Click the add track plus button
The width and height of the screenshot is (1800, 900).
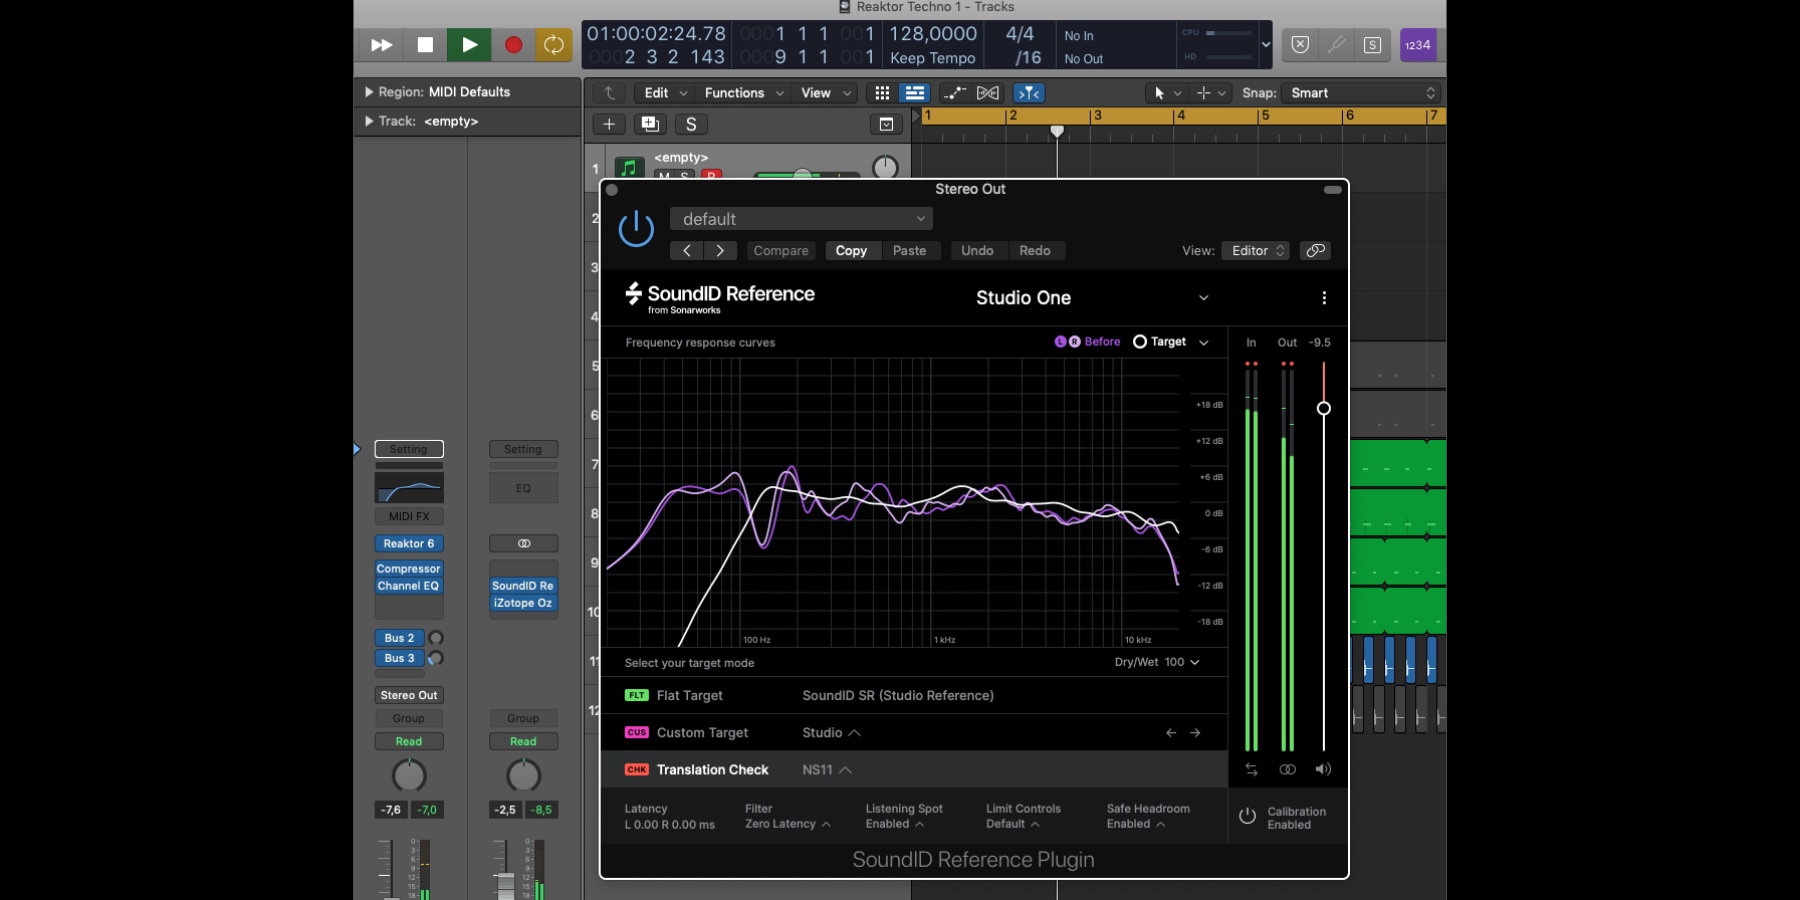coord(609,124)
